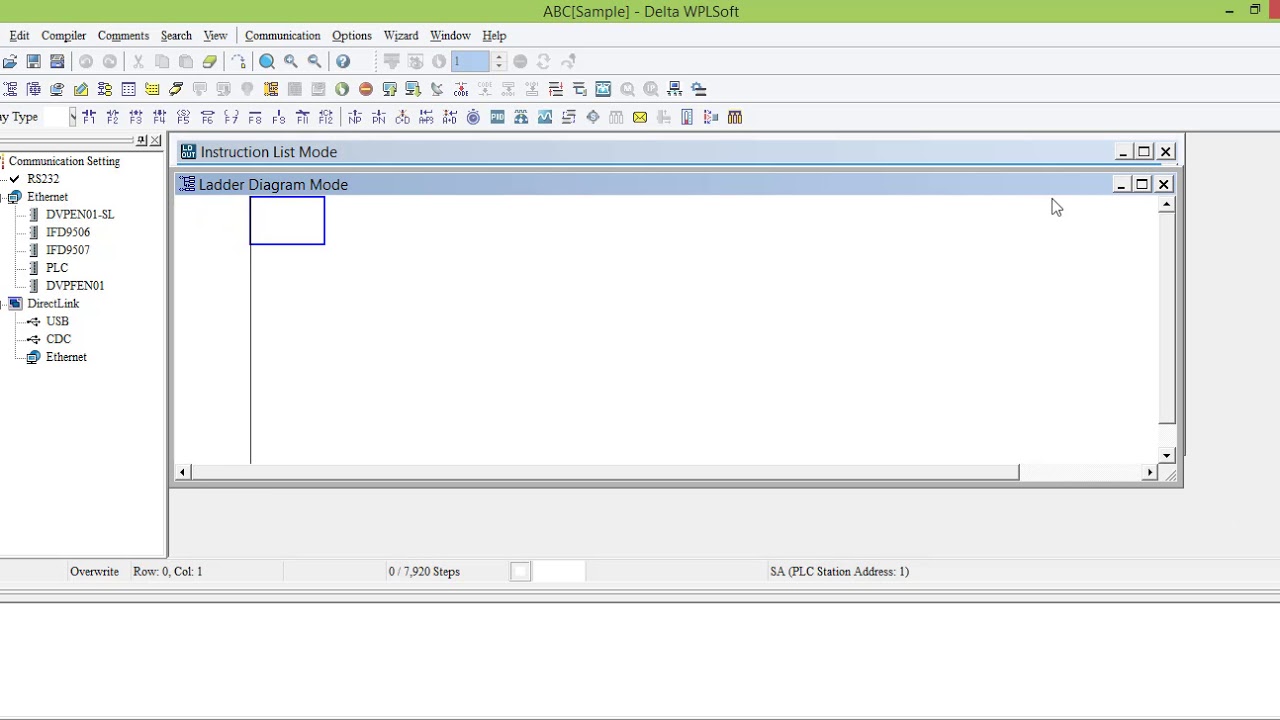The image size is (1280, 720).
Task: Click the timer clock icon in ladder toolbar
Action: [x=473, y=117]
